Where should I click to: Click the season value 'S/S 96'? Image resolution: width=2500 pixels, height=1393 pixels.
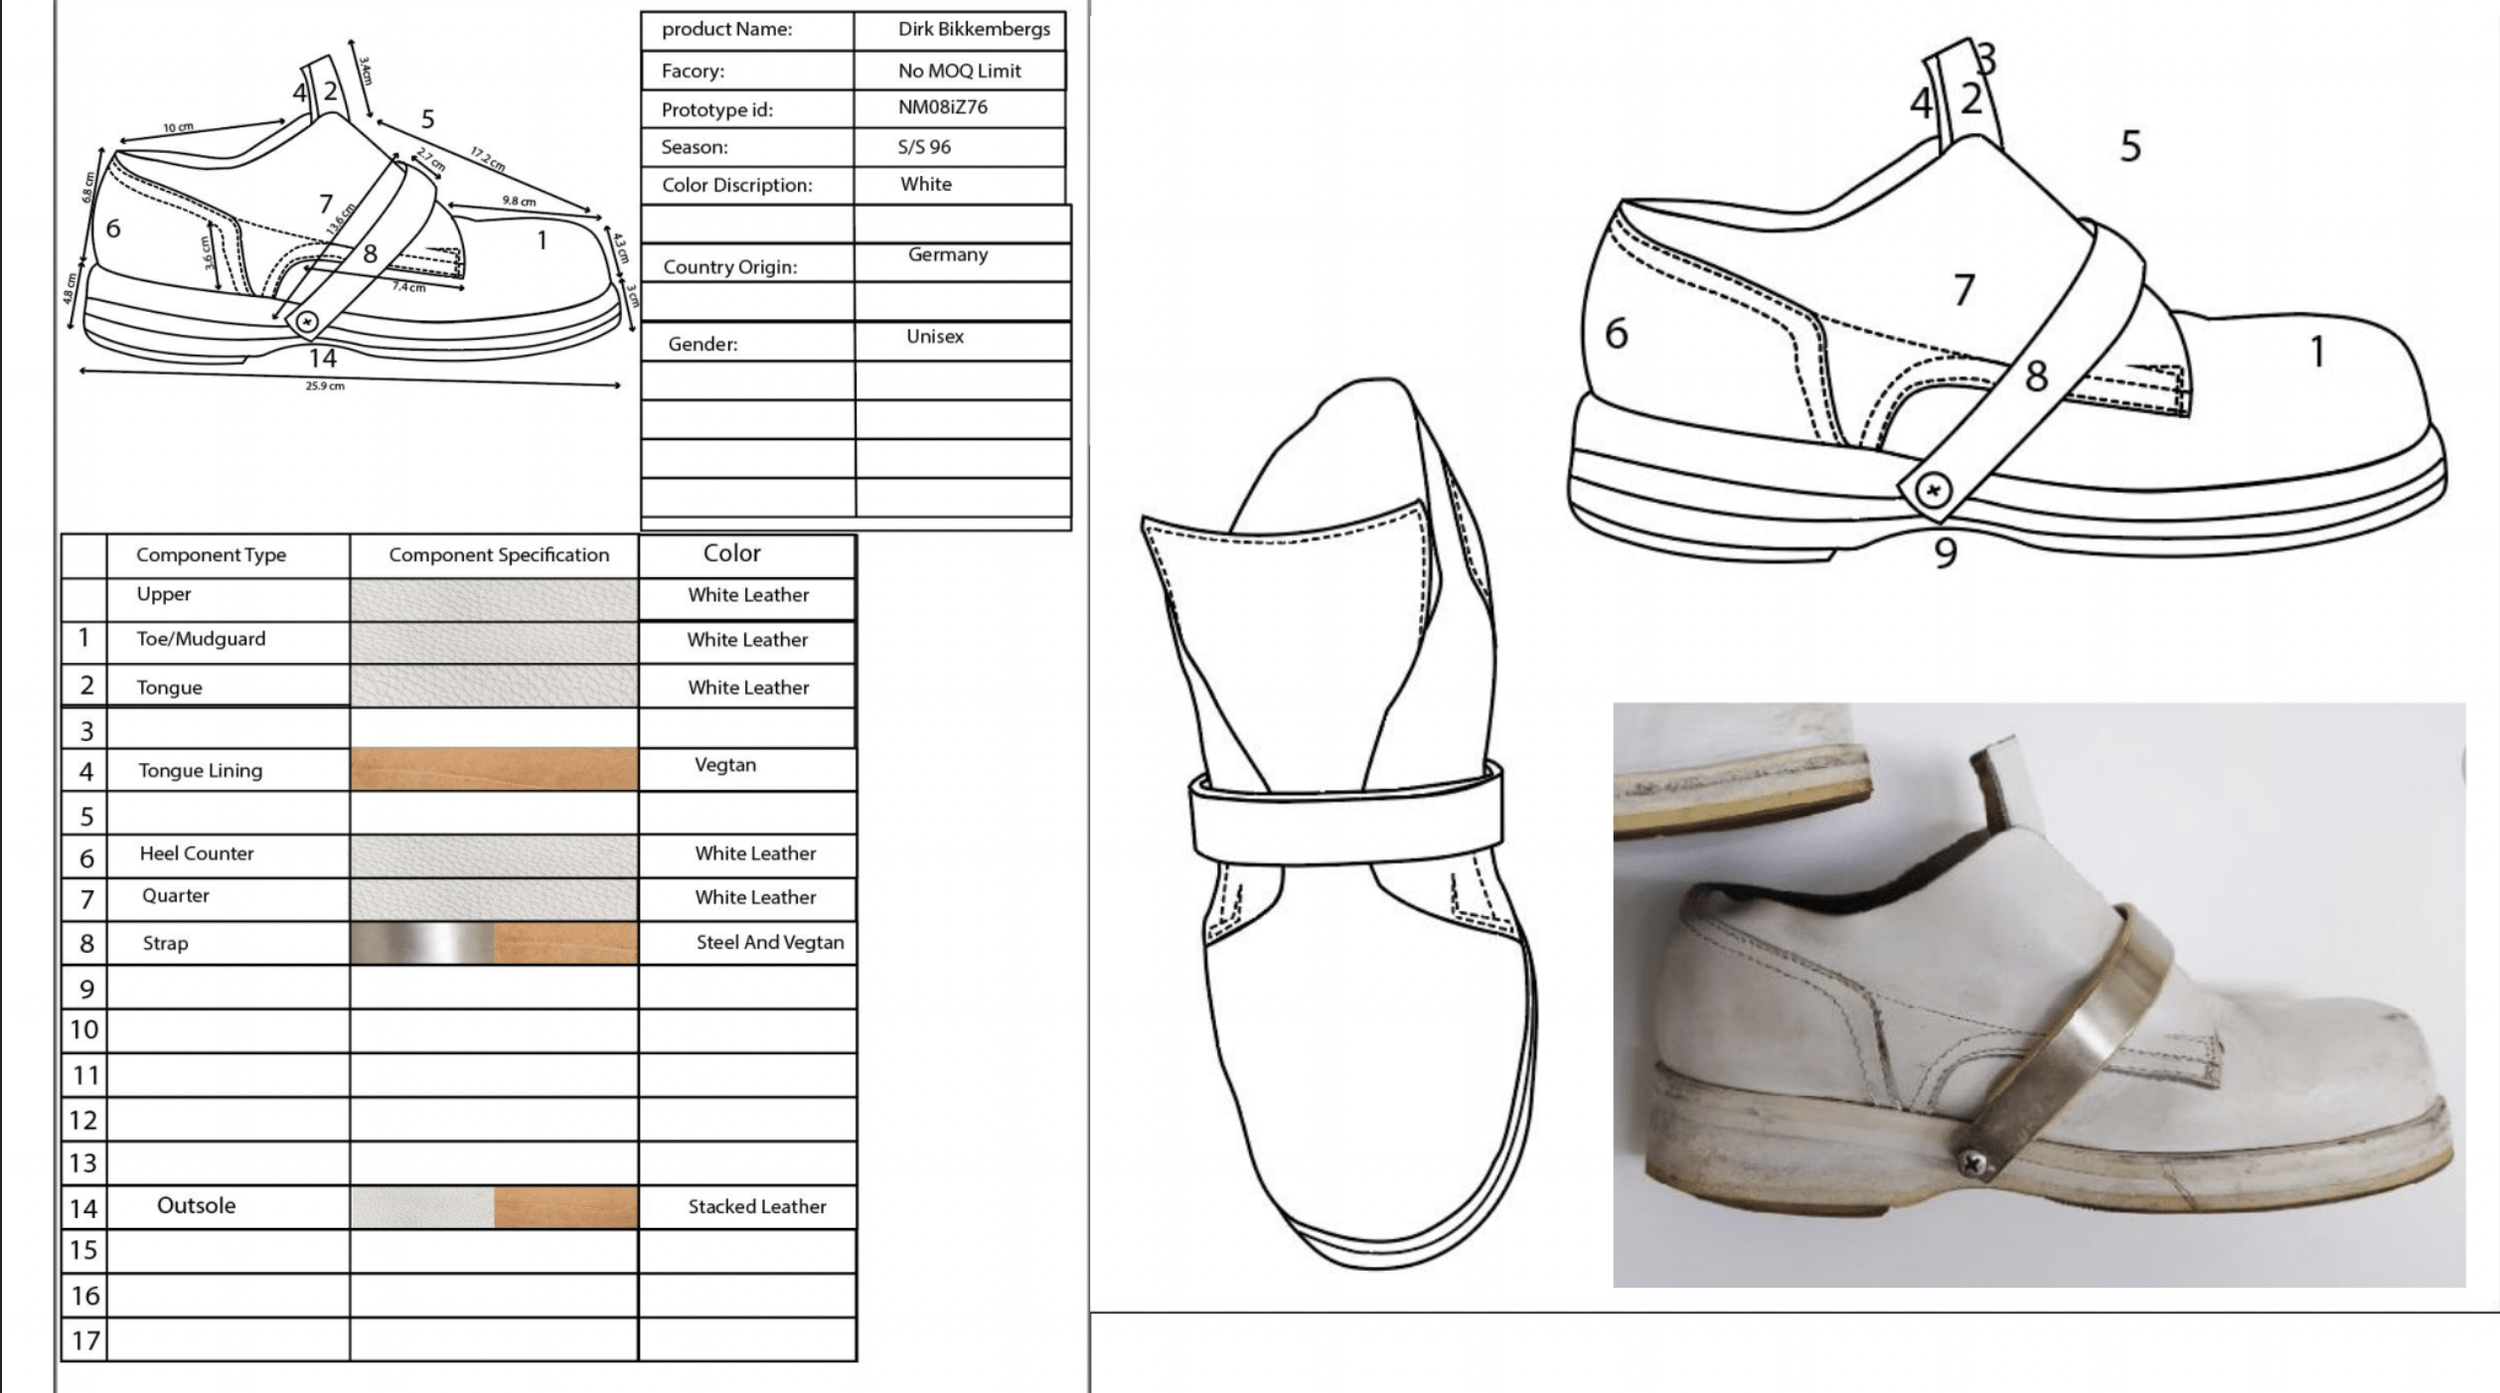(924, 147)
